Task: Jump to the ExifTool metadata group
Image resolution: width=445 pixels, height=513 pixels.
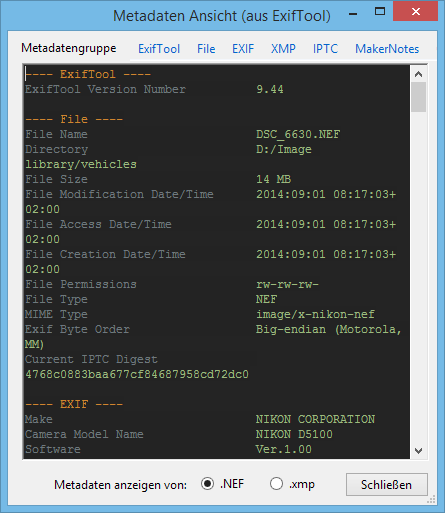Action: pyautogui.click(x=159, y=49)
